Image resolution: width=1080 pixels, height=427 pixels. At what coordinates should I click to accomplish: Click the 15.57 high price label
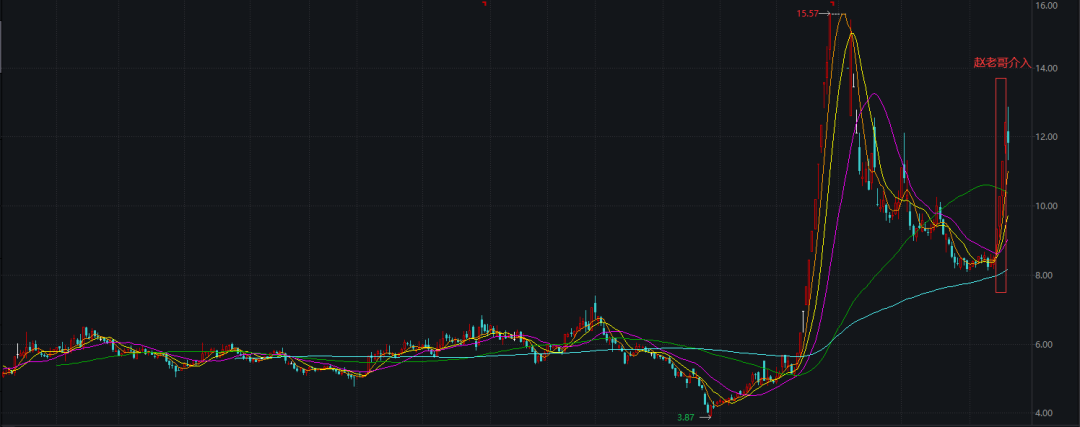click(807, 13)
